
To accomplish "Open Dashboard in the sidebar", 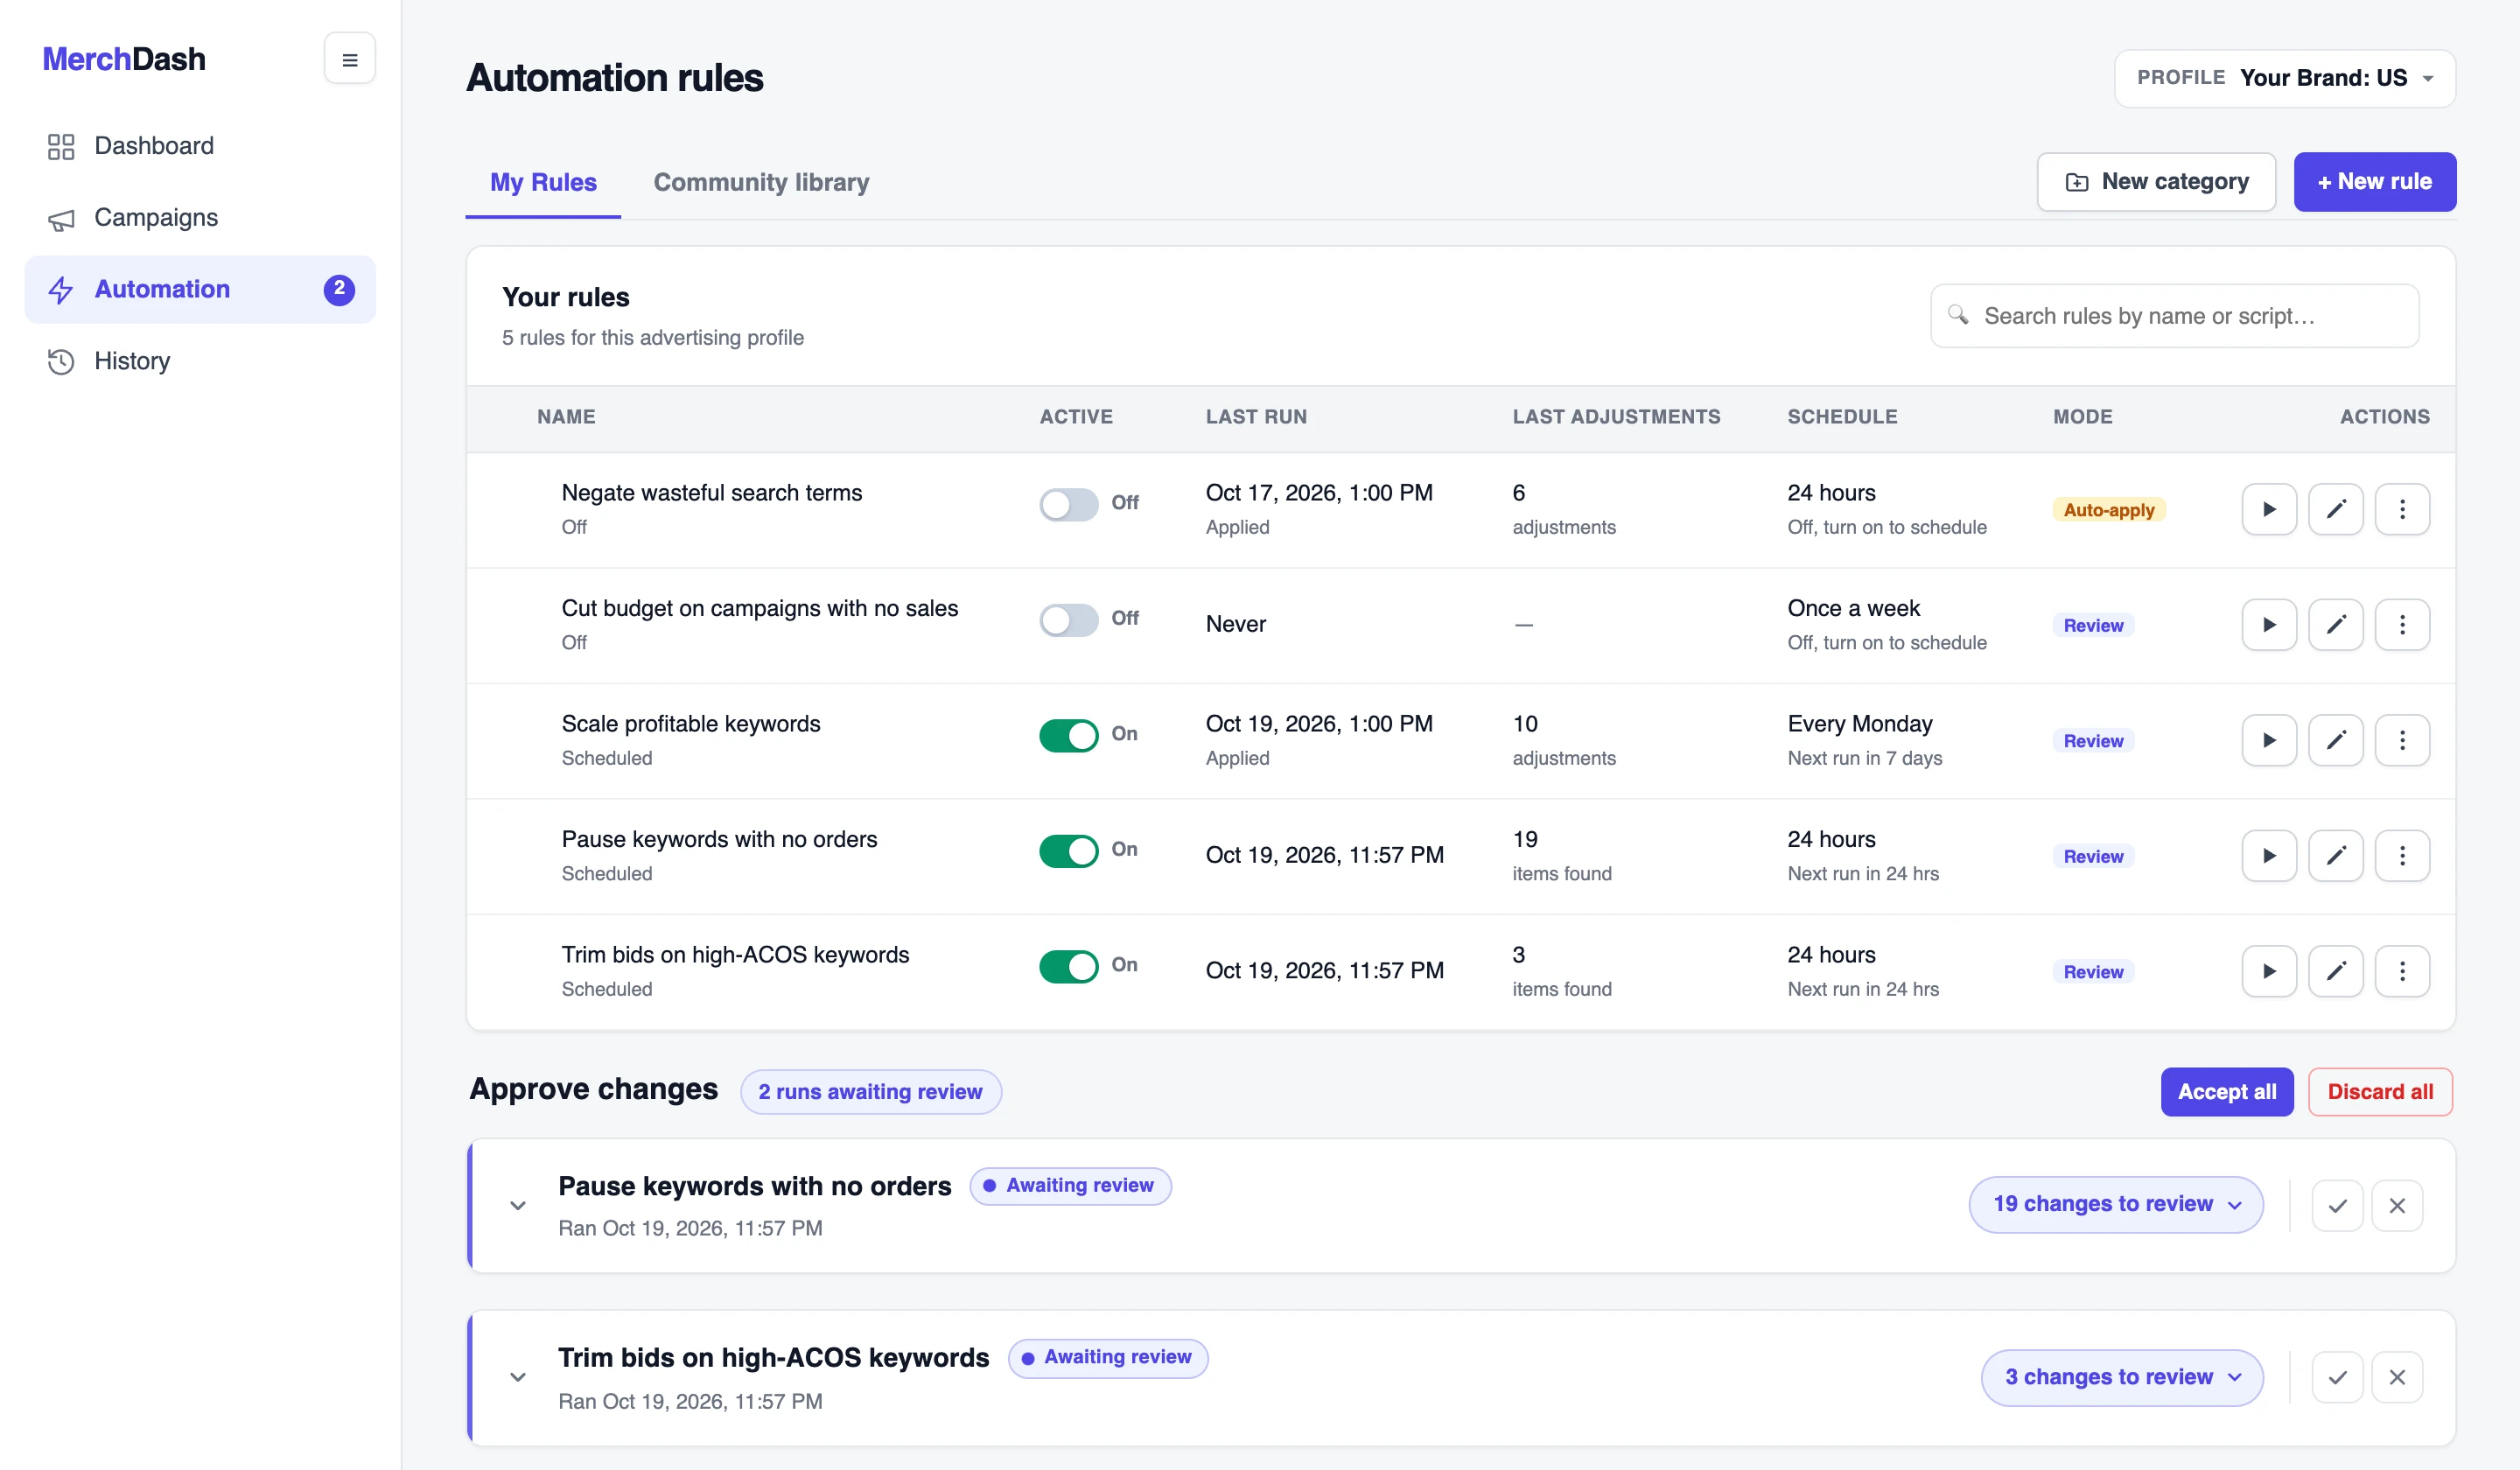I will pyautogui.click(x=200, y=146).
